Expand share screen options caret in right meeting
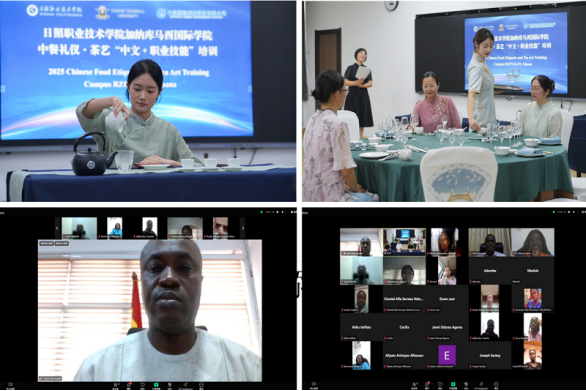The width and height of the screenshot is (586, 391). point(458,384)
